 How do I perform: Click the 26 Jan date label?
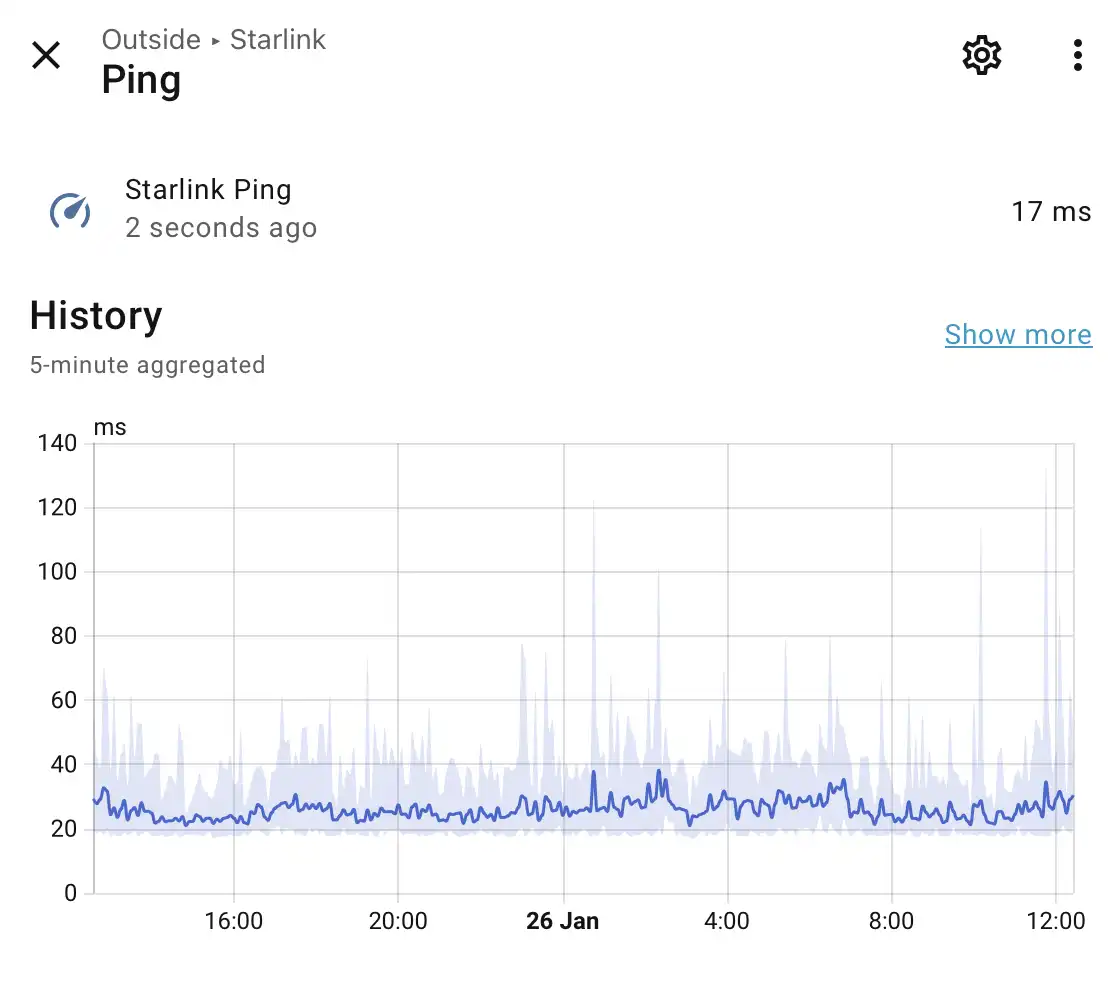[x=562, y=921]
